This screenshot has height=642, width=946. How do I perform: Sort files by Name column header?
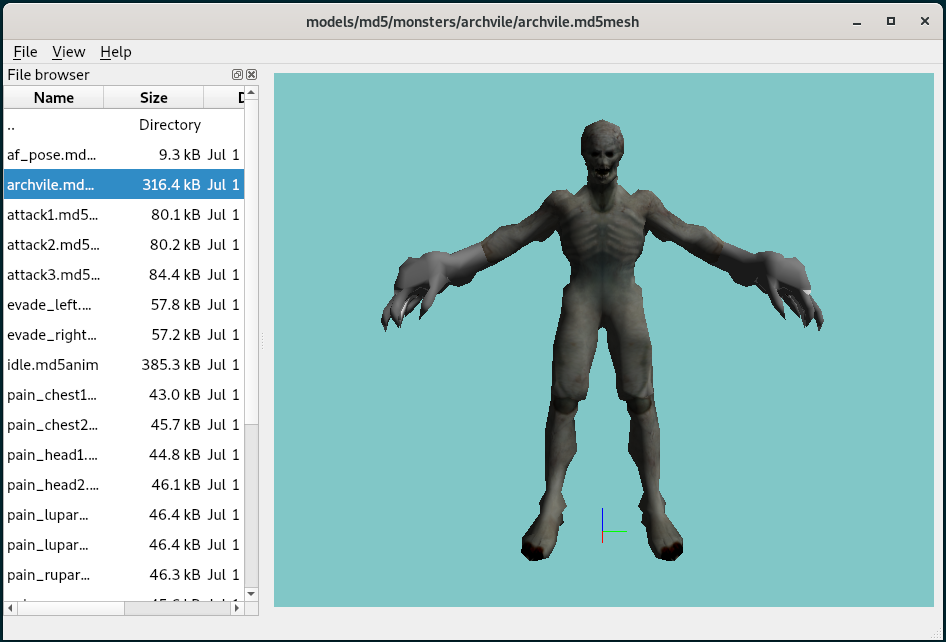pos(54,97)
